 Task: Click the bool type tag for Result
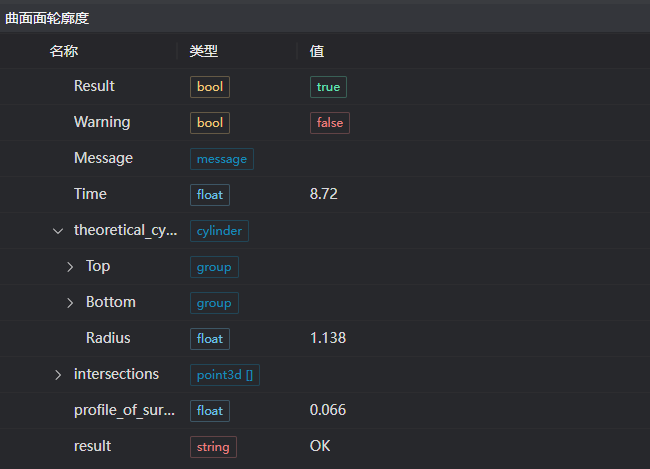210,87
